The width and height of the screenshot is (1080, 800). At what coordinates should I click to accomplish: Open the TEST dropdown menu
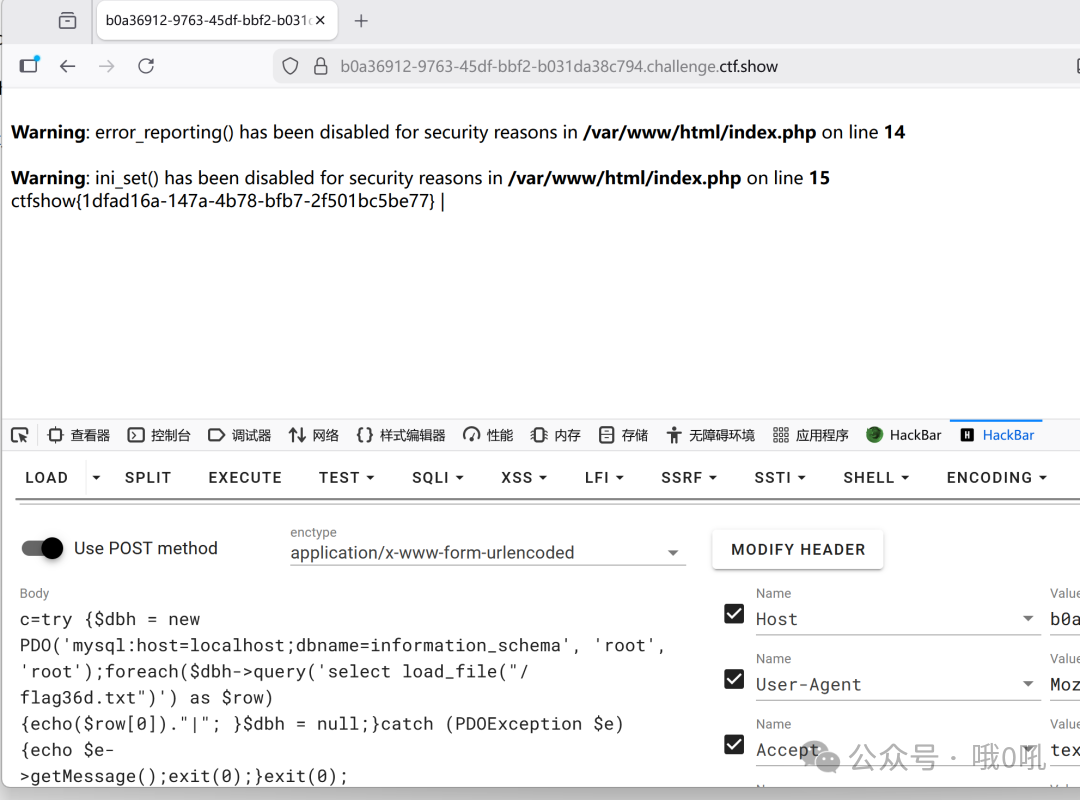pyautogui.click(x=346, y=478)
